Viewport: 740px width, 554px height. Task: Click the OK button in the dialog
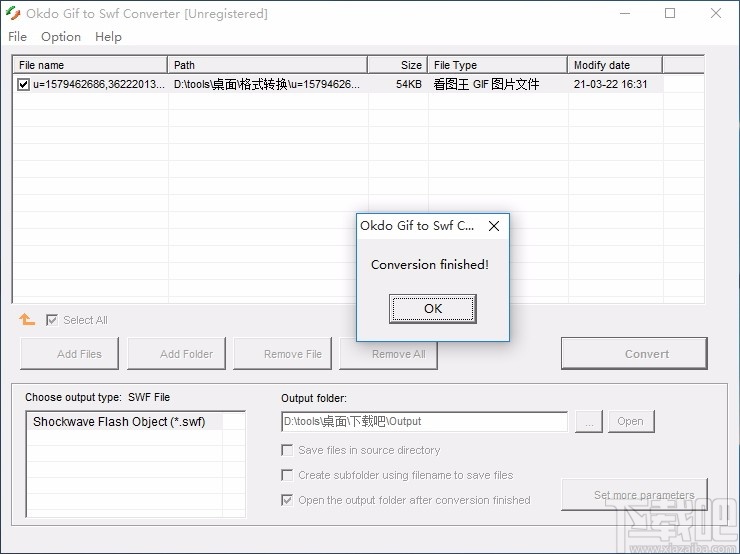tap(433, 309)
